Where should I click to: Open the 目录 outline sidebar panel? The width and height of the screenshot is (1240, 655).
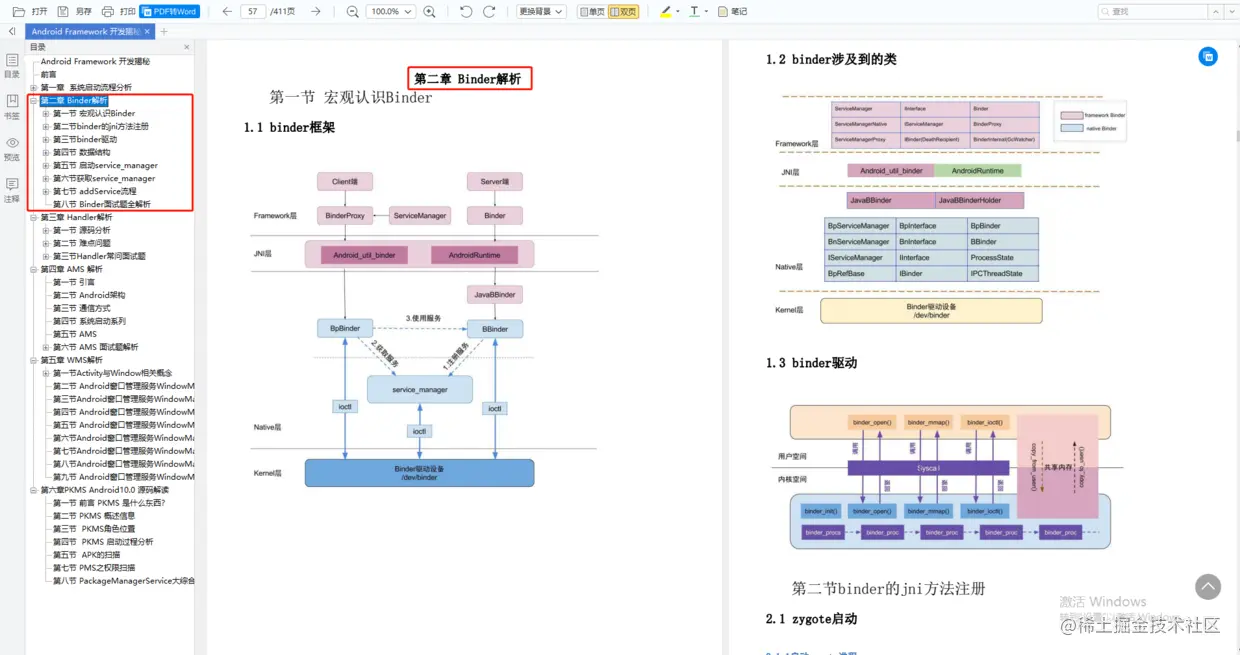tap(12, 66)
